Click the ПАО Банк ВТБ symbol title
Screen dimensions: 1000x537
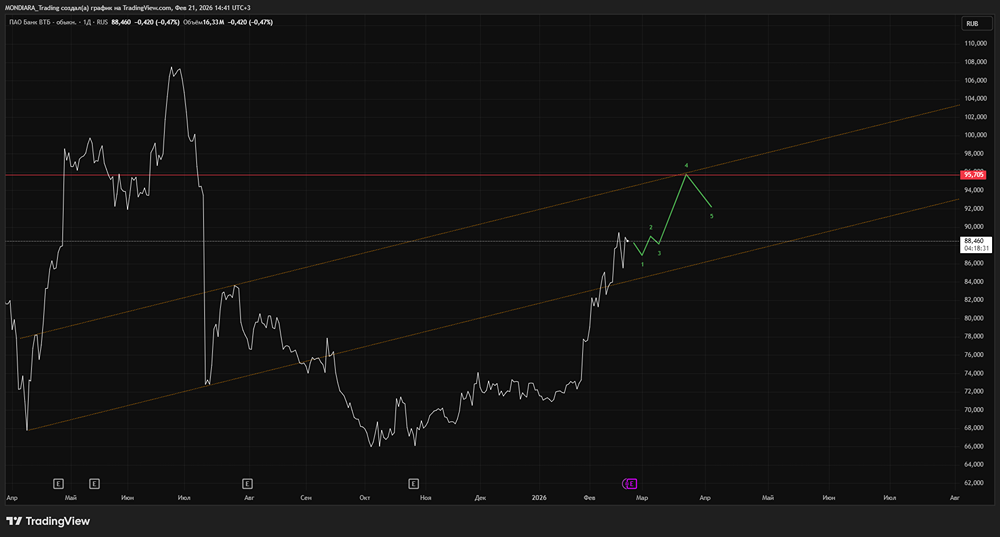click(58, 22)
